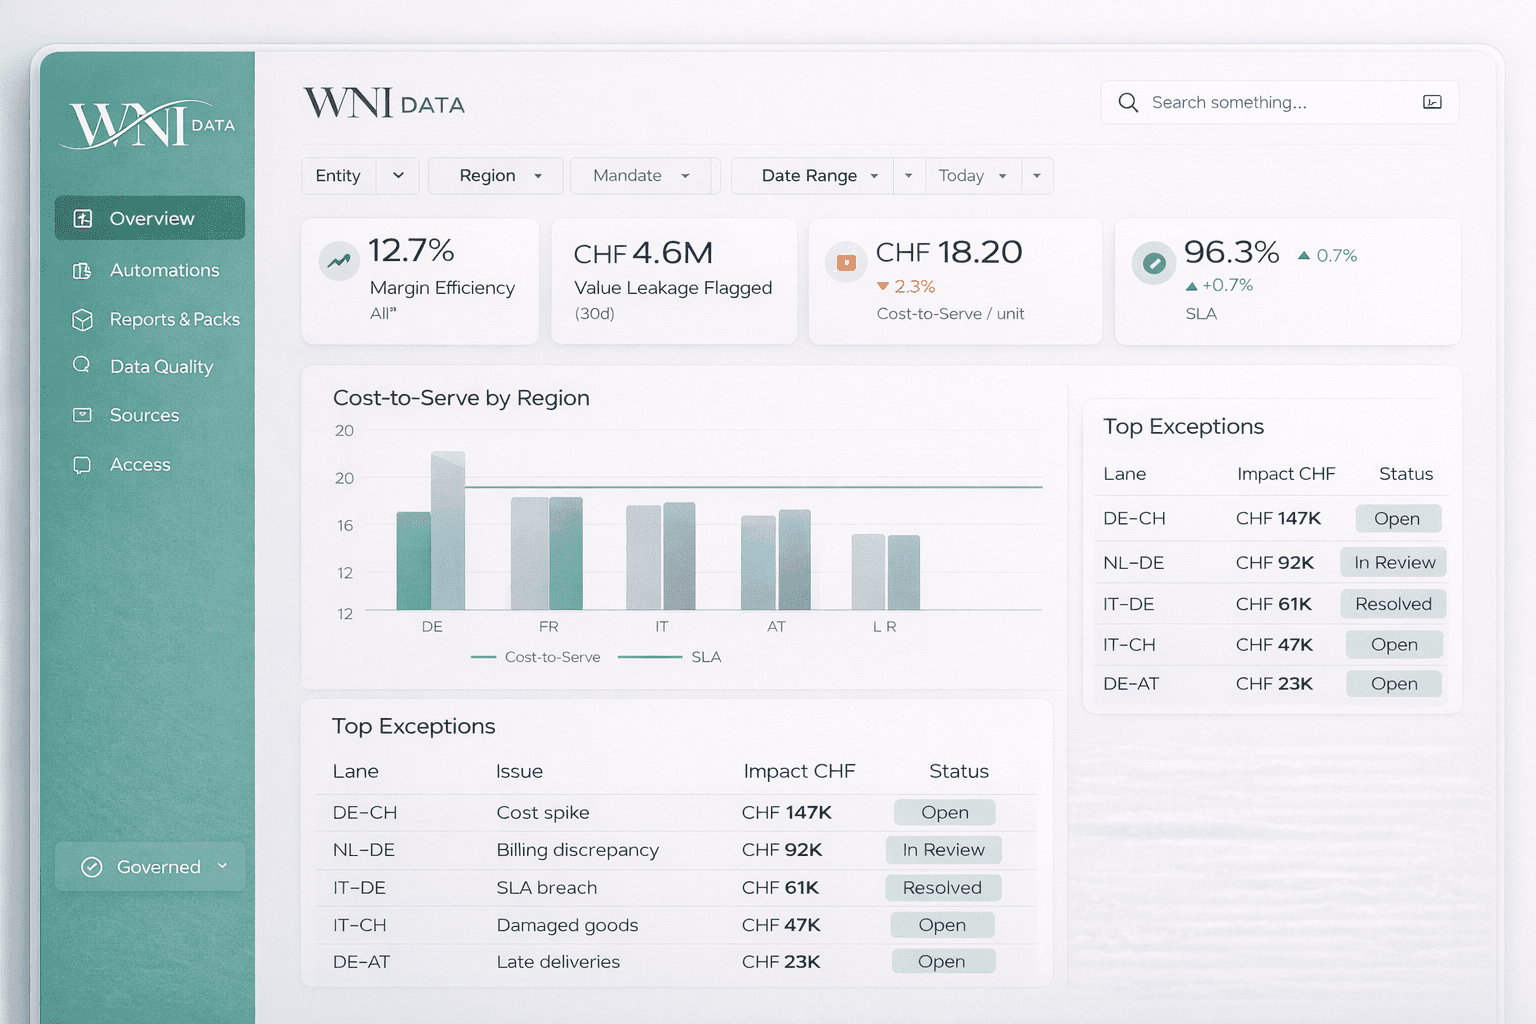This screenshot has height=1024, width=1536.
Task: Select the Overview icon in the sidebar
Action: tap(82, 218)
